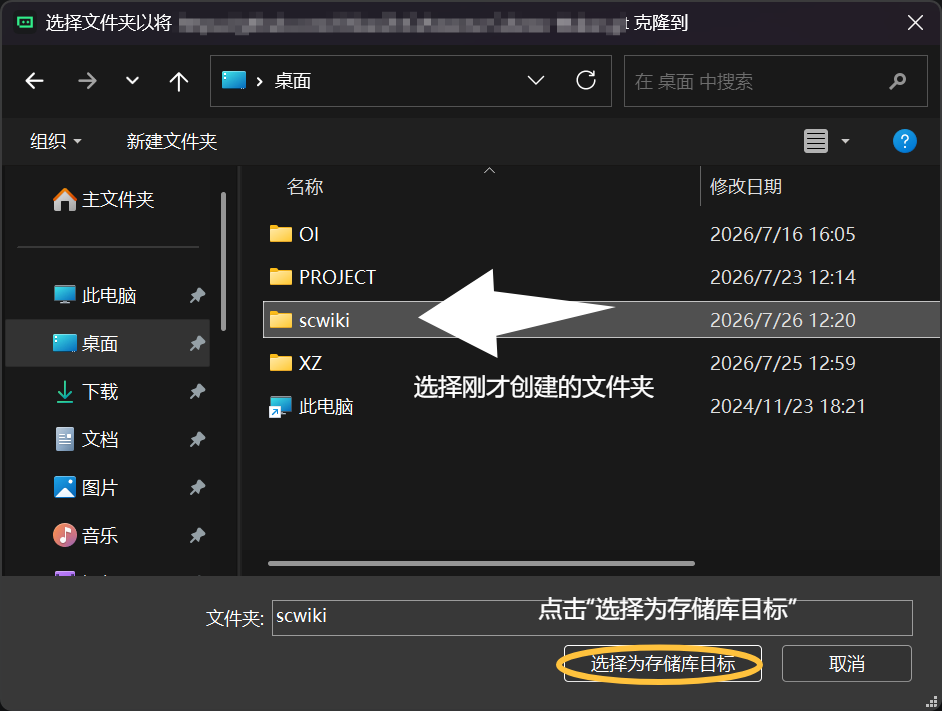Open the 组织 menu
The width and height of the screenshot is (942, 711).
coord(55,141)
